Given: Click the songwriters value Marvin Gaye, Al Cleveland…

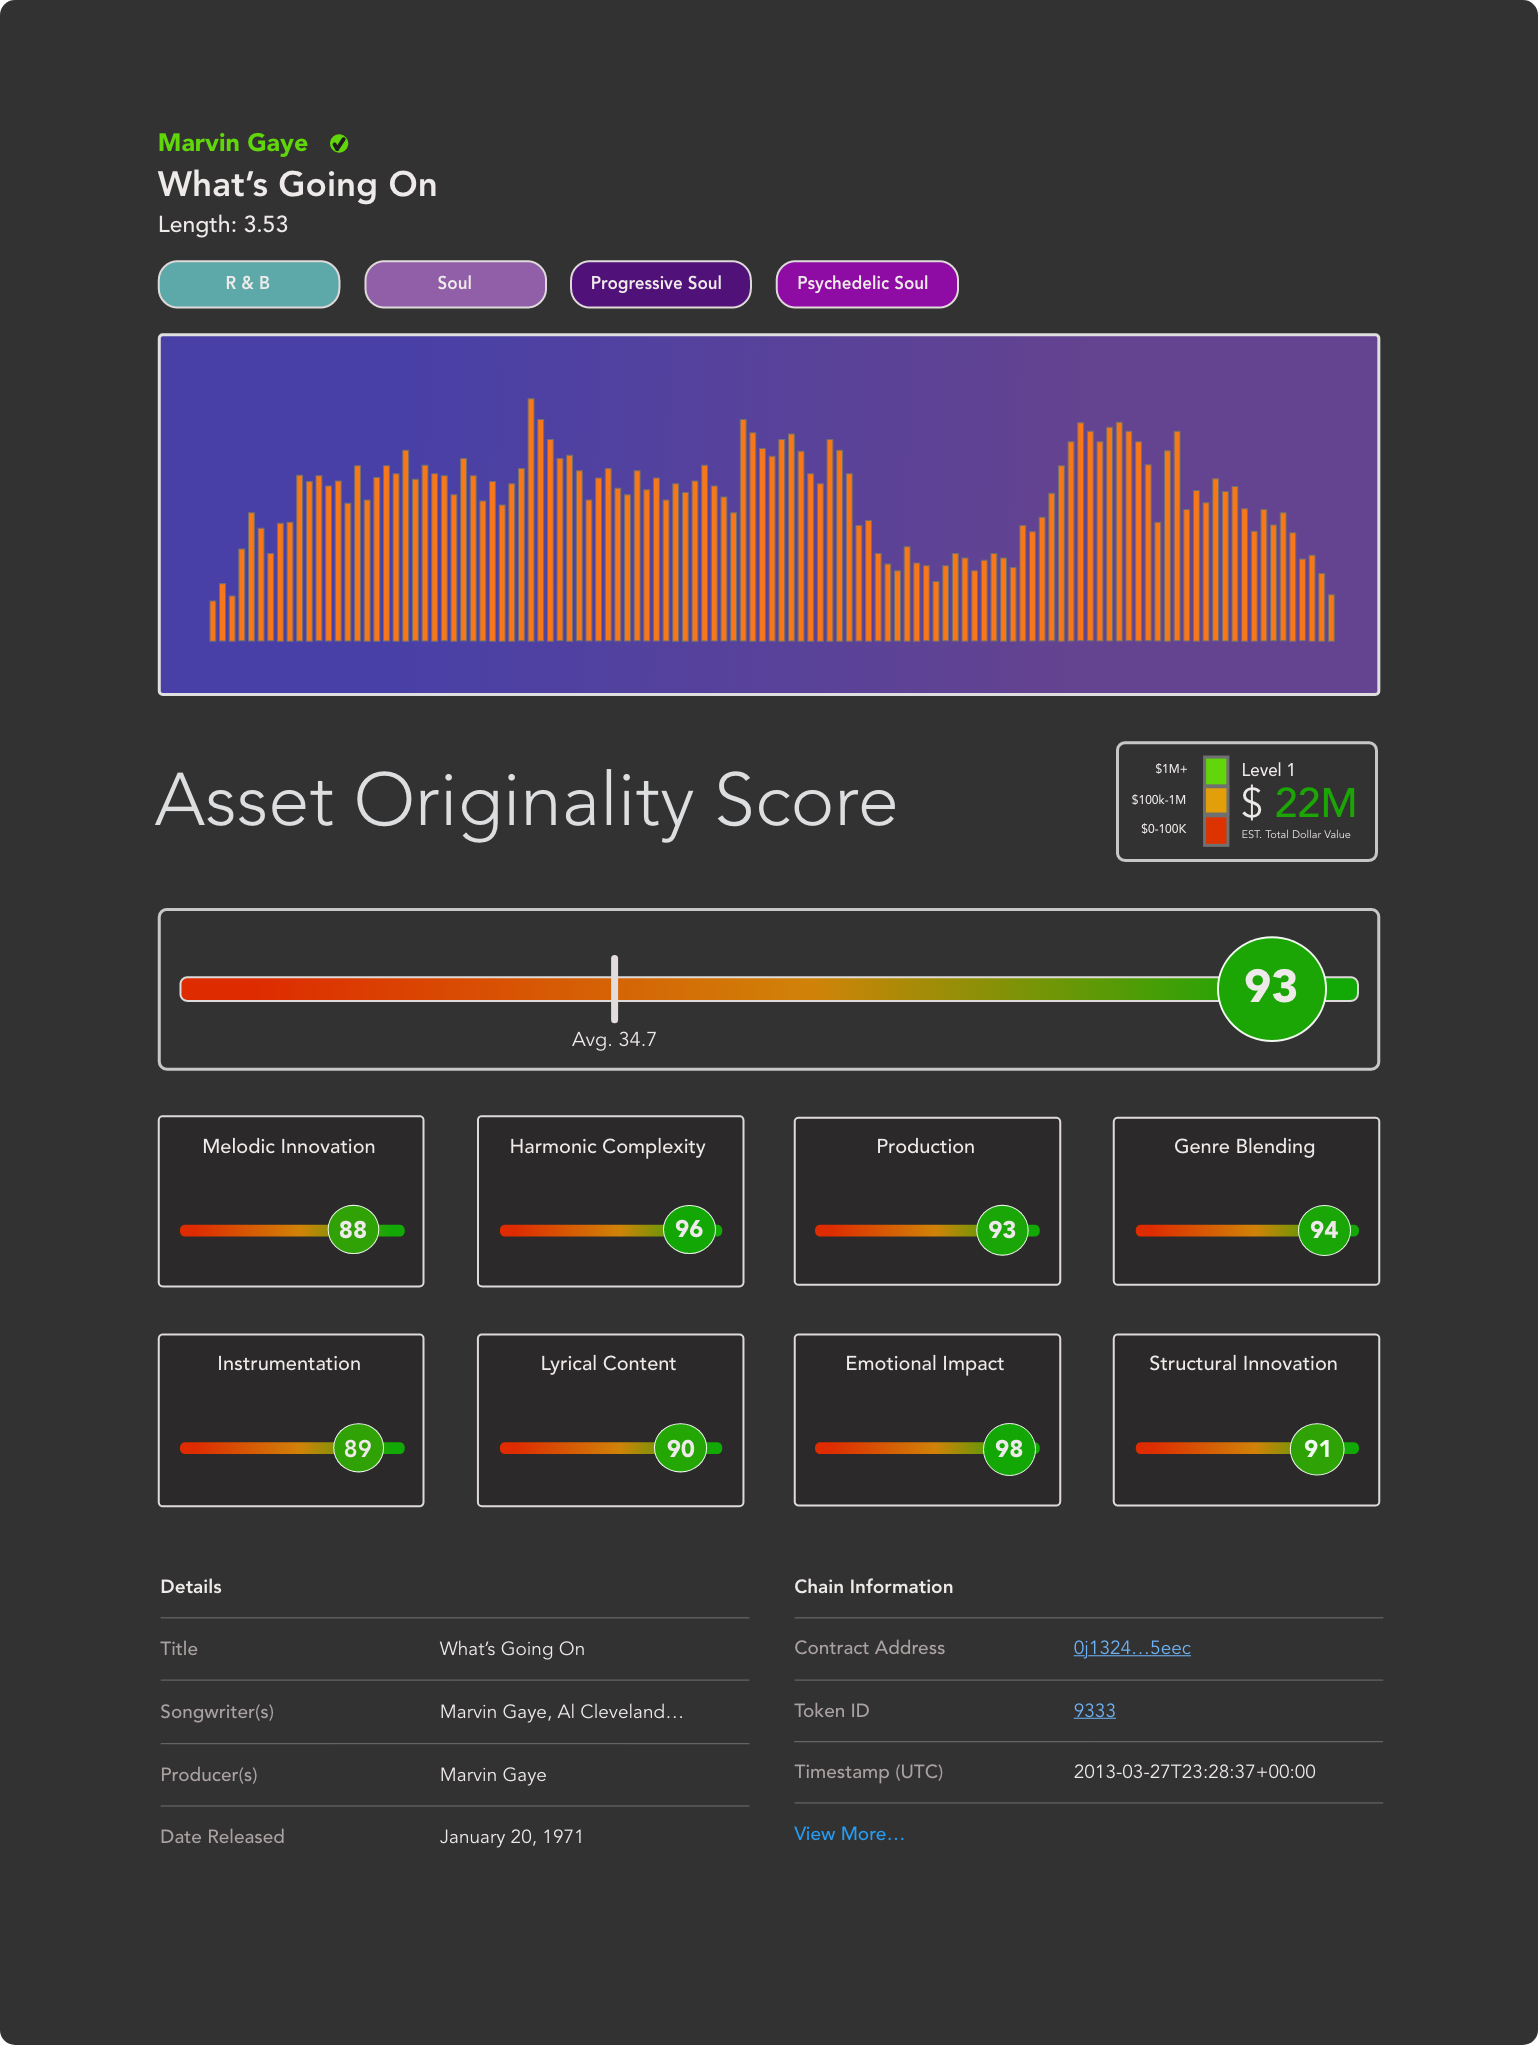Looking at the screenshot, I should click(x=562, y=1712).
